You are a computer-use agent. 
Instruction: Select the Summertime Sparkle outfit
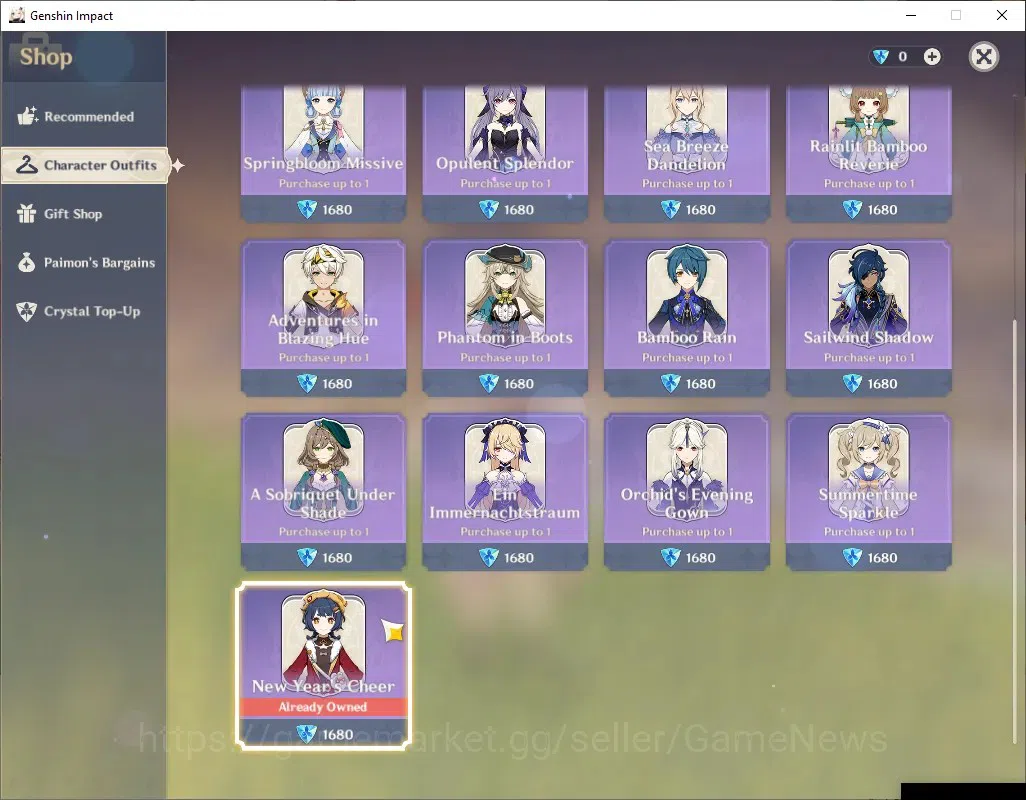click(868, 492)
